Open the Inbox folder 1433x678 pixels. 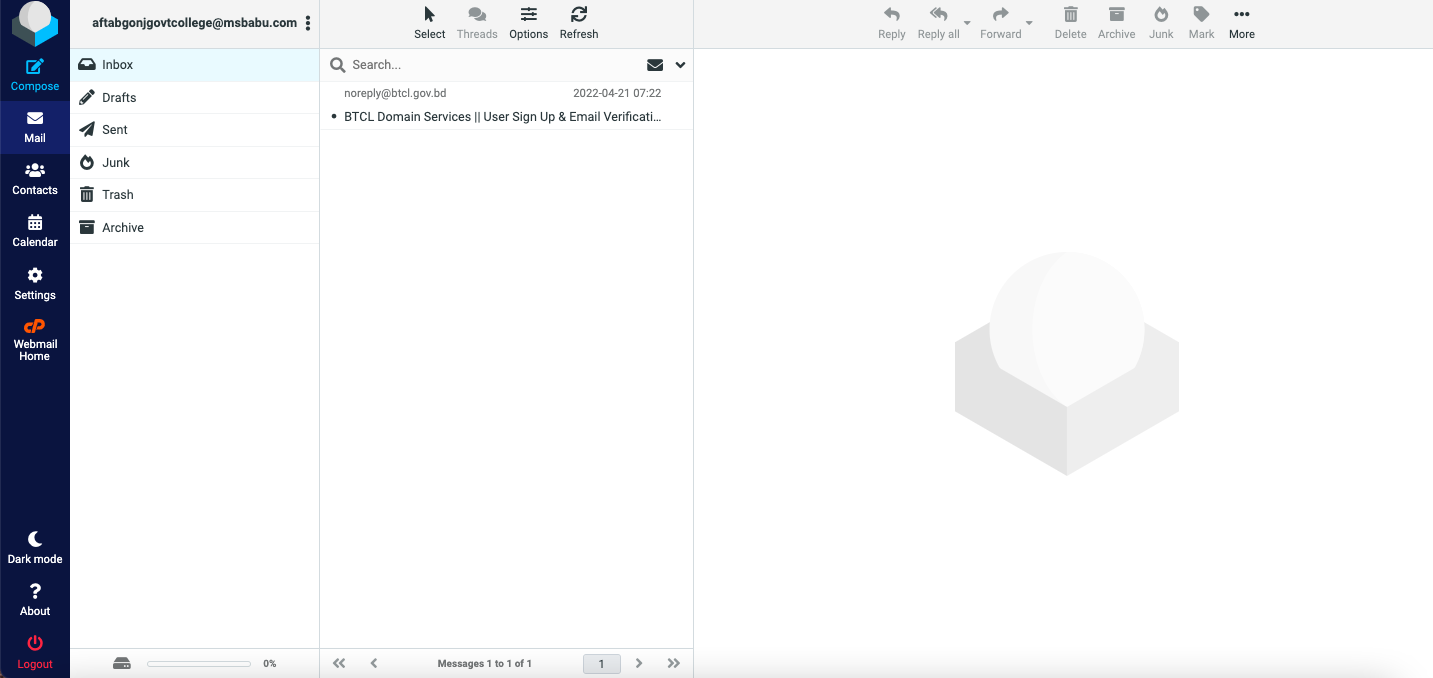195,65
